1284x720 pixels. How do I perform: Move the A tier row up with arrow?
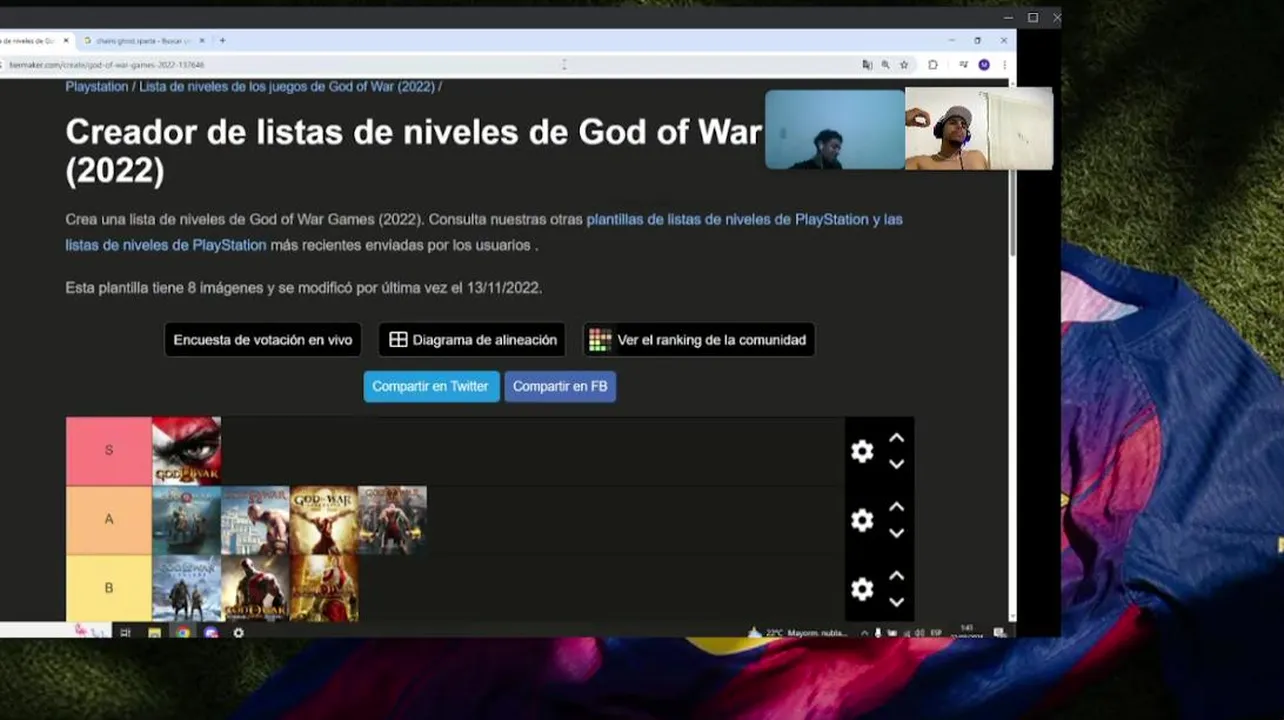pos(897,507)
